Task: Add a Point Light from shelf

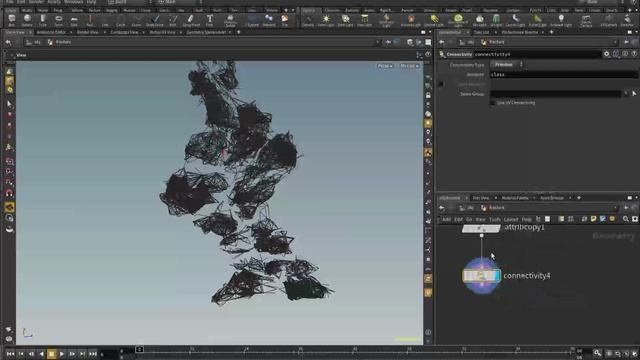Action: [326, 20]
